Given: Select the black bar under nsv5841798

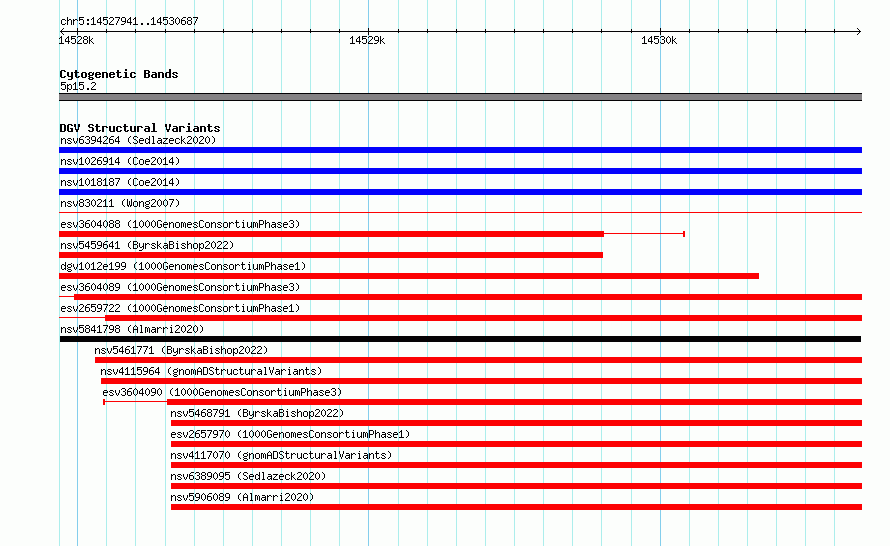Looking at the screenshot, I should pos(460,339).
